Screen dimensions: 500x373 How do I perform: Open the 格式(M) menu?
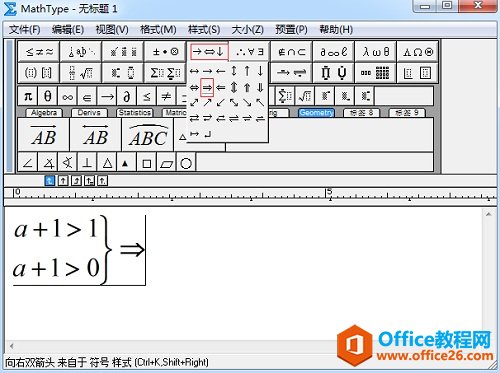[158, 29]
